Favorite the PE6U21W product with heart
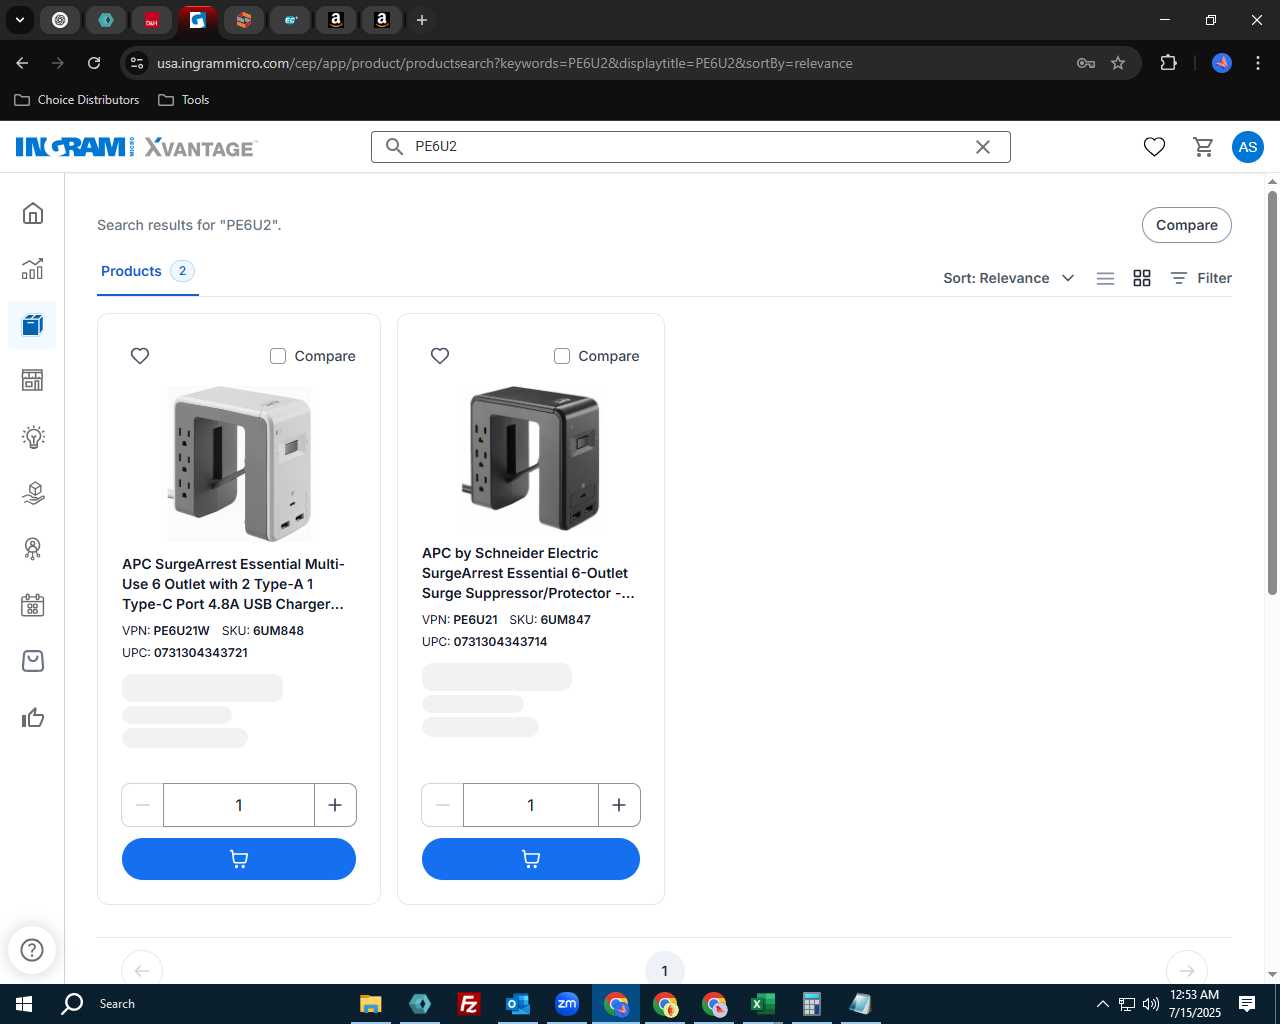The height and width of the screenshot is (1024, 1280). (x=140, y=356)
